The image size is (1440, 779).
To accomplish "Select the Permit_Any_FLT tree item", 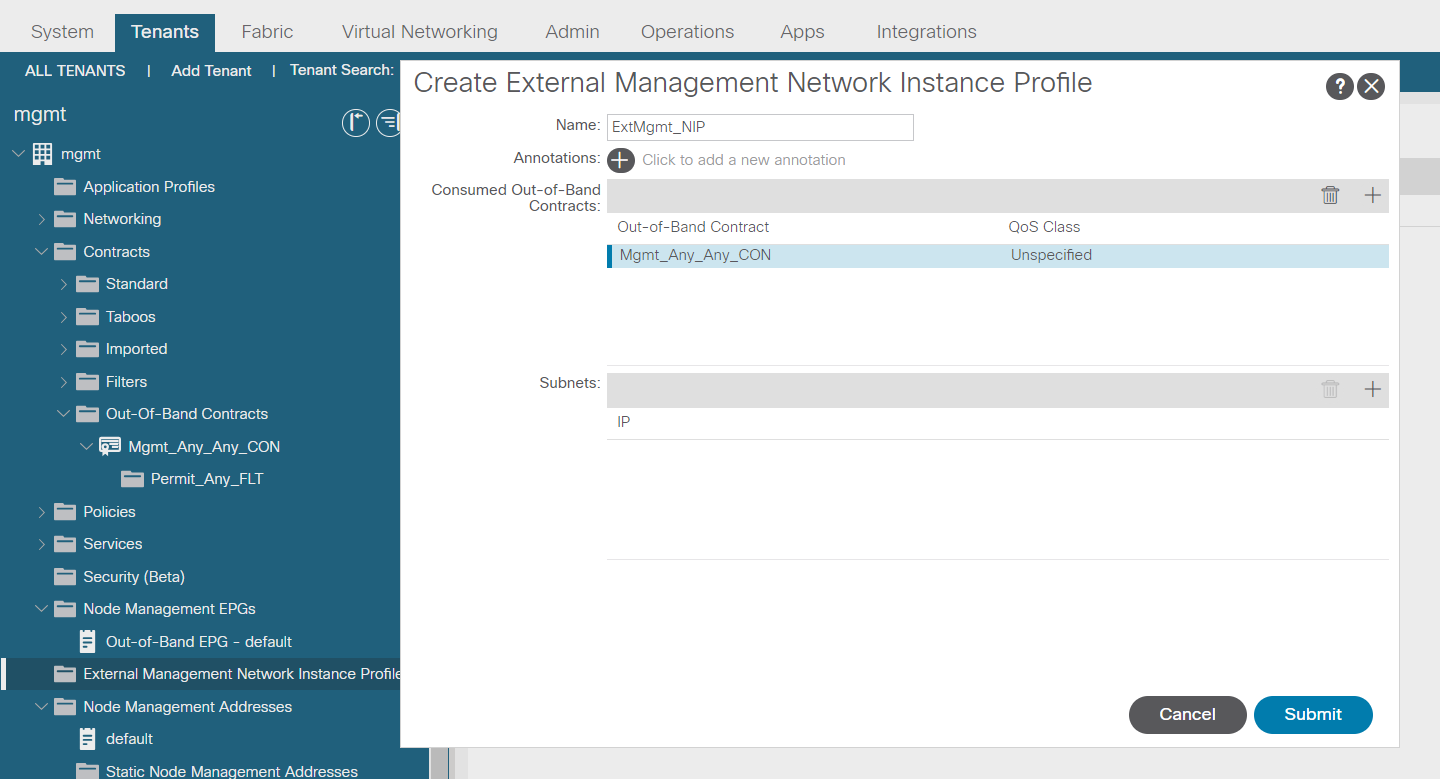I will tap(207, 479).
